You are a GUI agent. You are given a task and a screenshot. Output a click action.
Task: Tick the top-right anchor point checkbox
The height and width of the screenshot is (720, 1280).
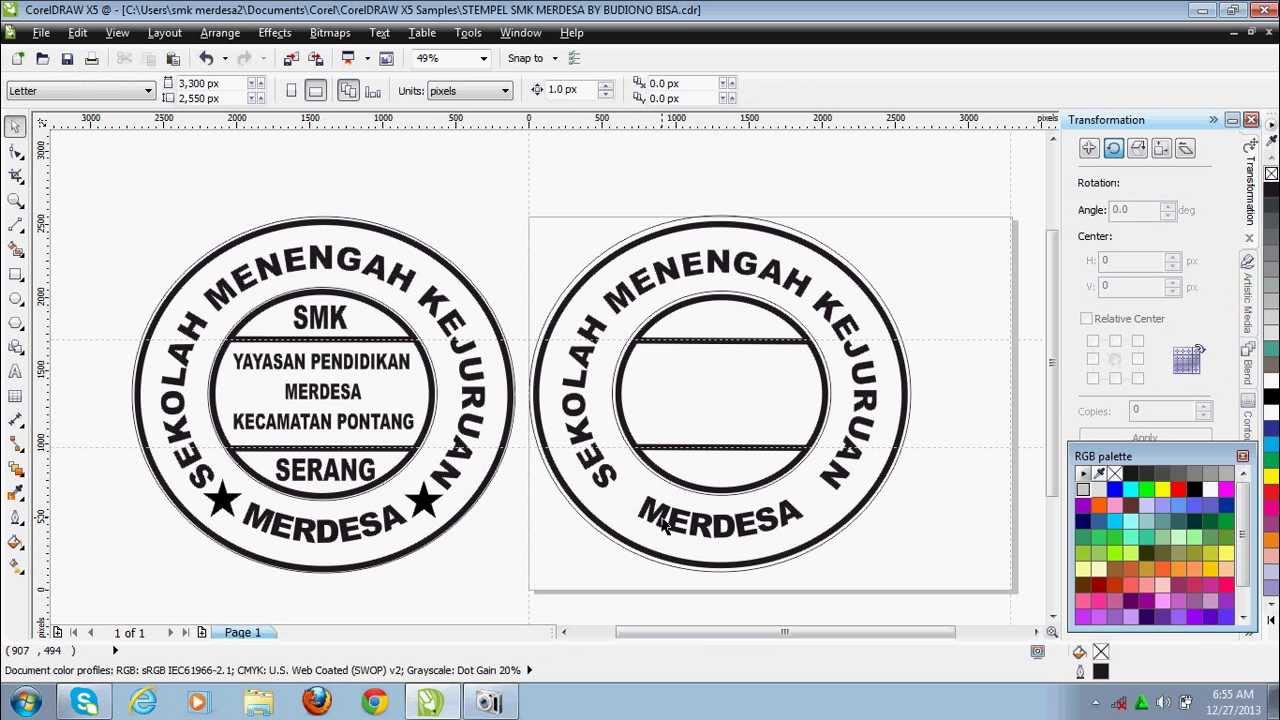pyautogui.click(x=1137, y=341)
